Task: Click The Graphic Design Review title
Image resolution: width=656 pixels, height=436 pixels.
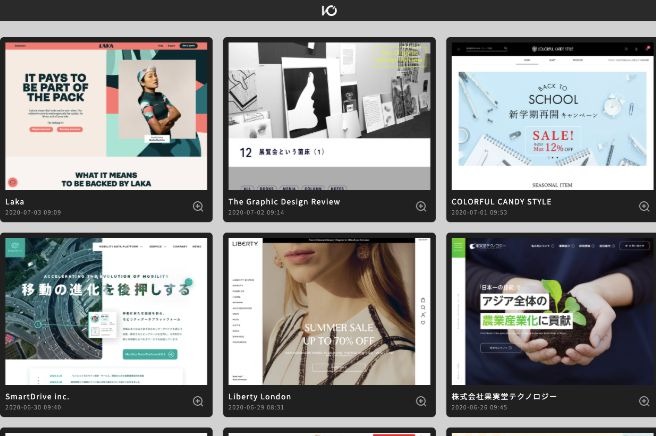Action: (x=284, y=202)
